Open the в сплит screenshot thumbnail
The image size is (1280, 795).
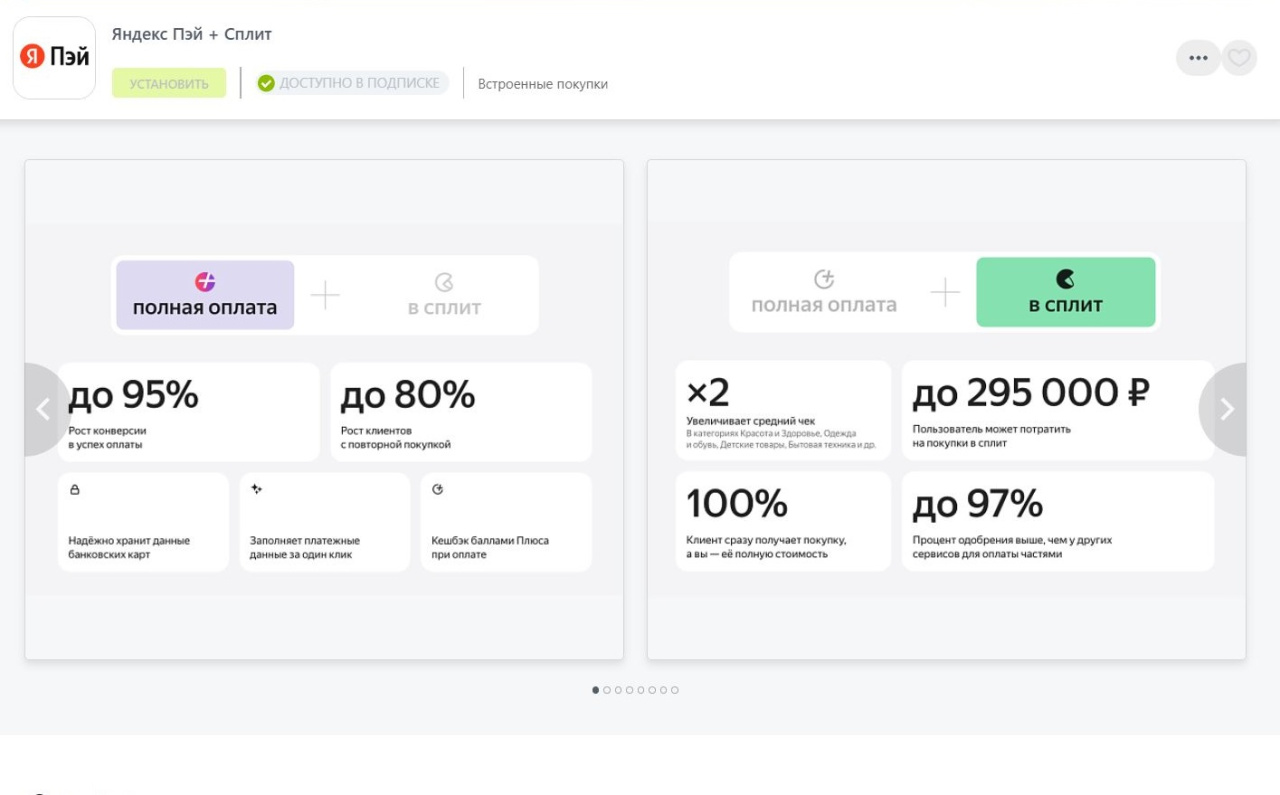point(946,409)
